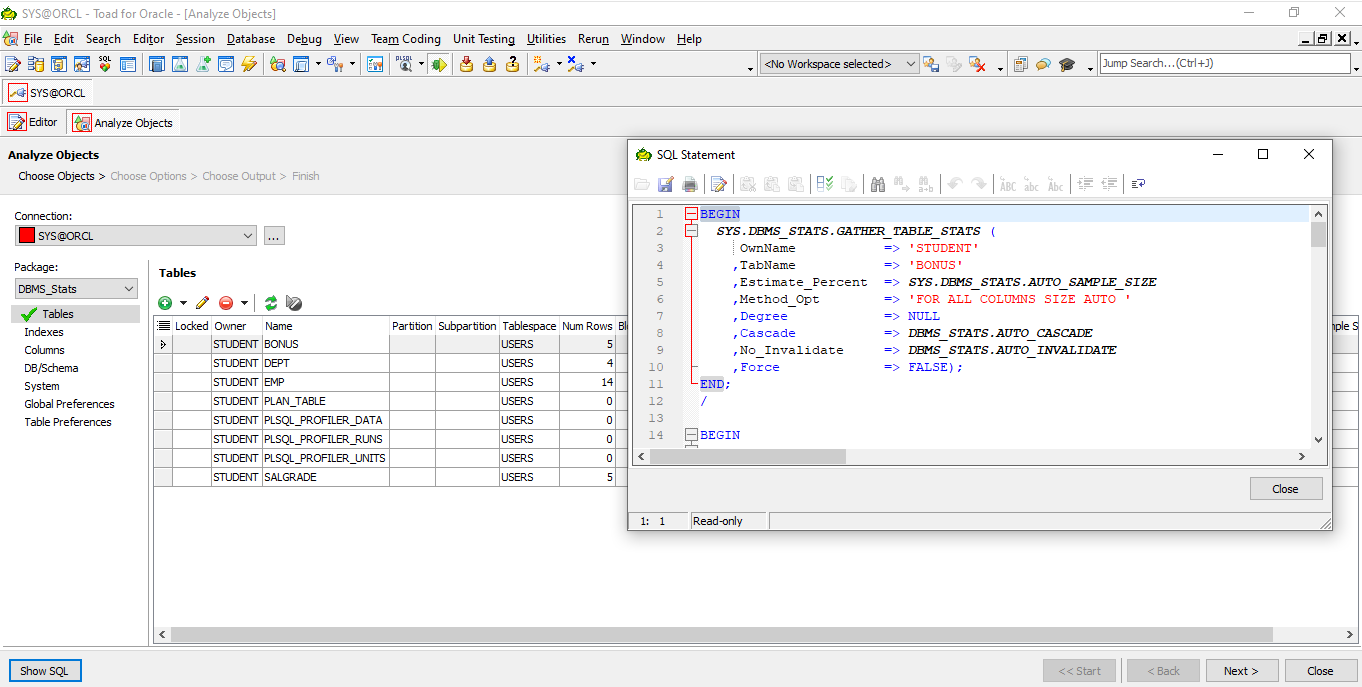Open the SQL Editor toolbar icon
Image resolution: width=1362 pixels, height=687 pixels.
[12, 64]
